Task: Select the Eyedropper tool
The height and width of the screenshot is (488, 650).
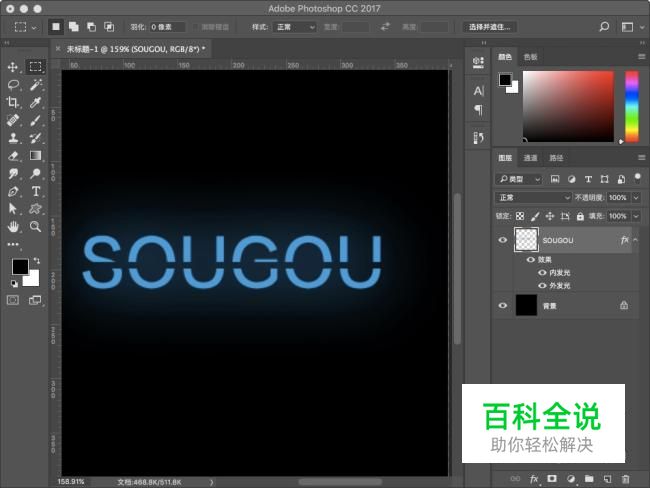Action: point(36,102)
